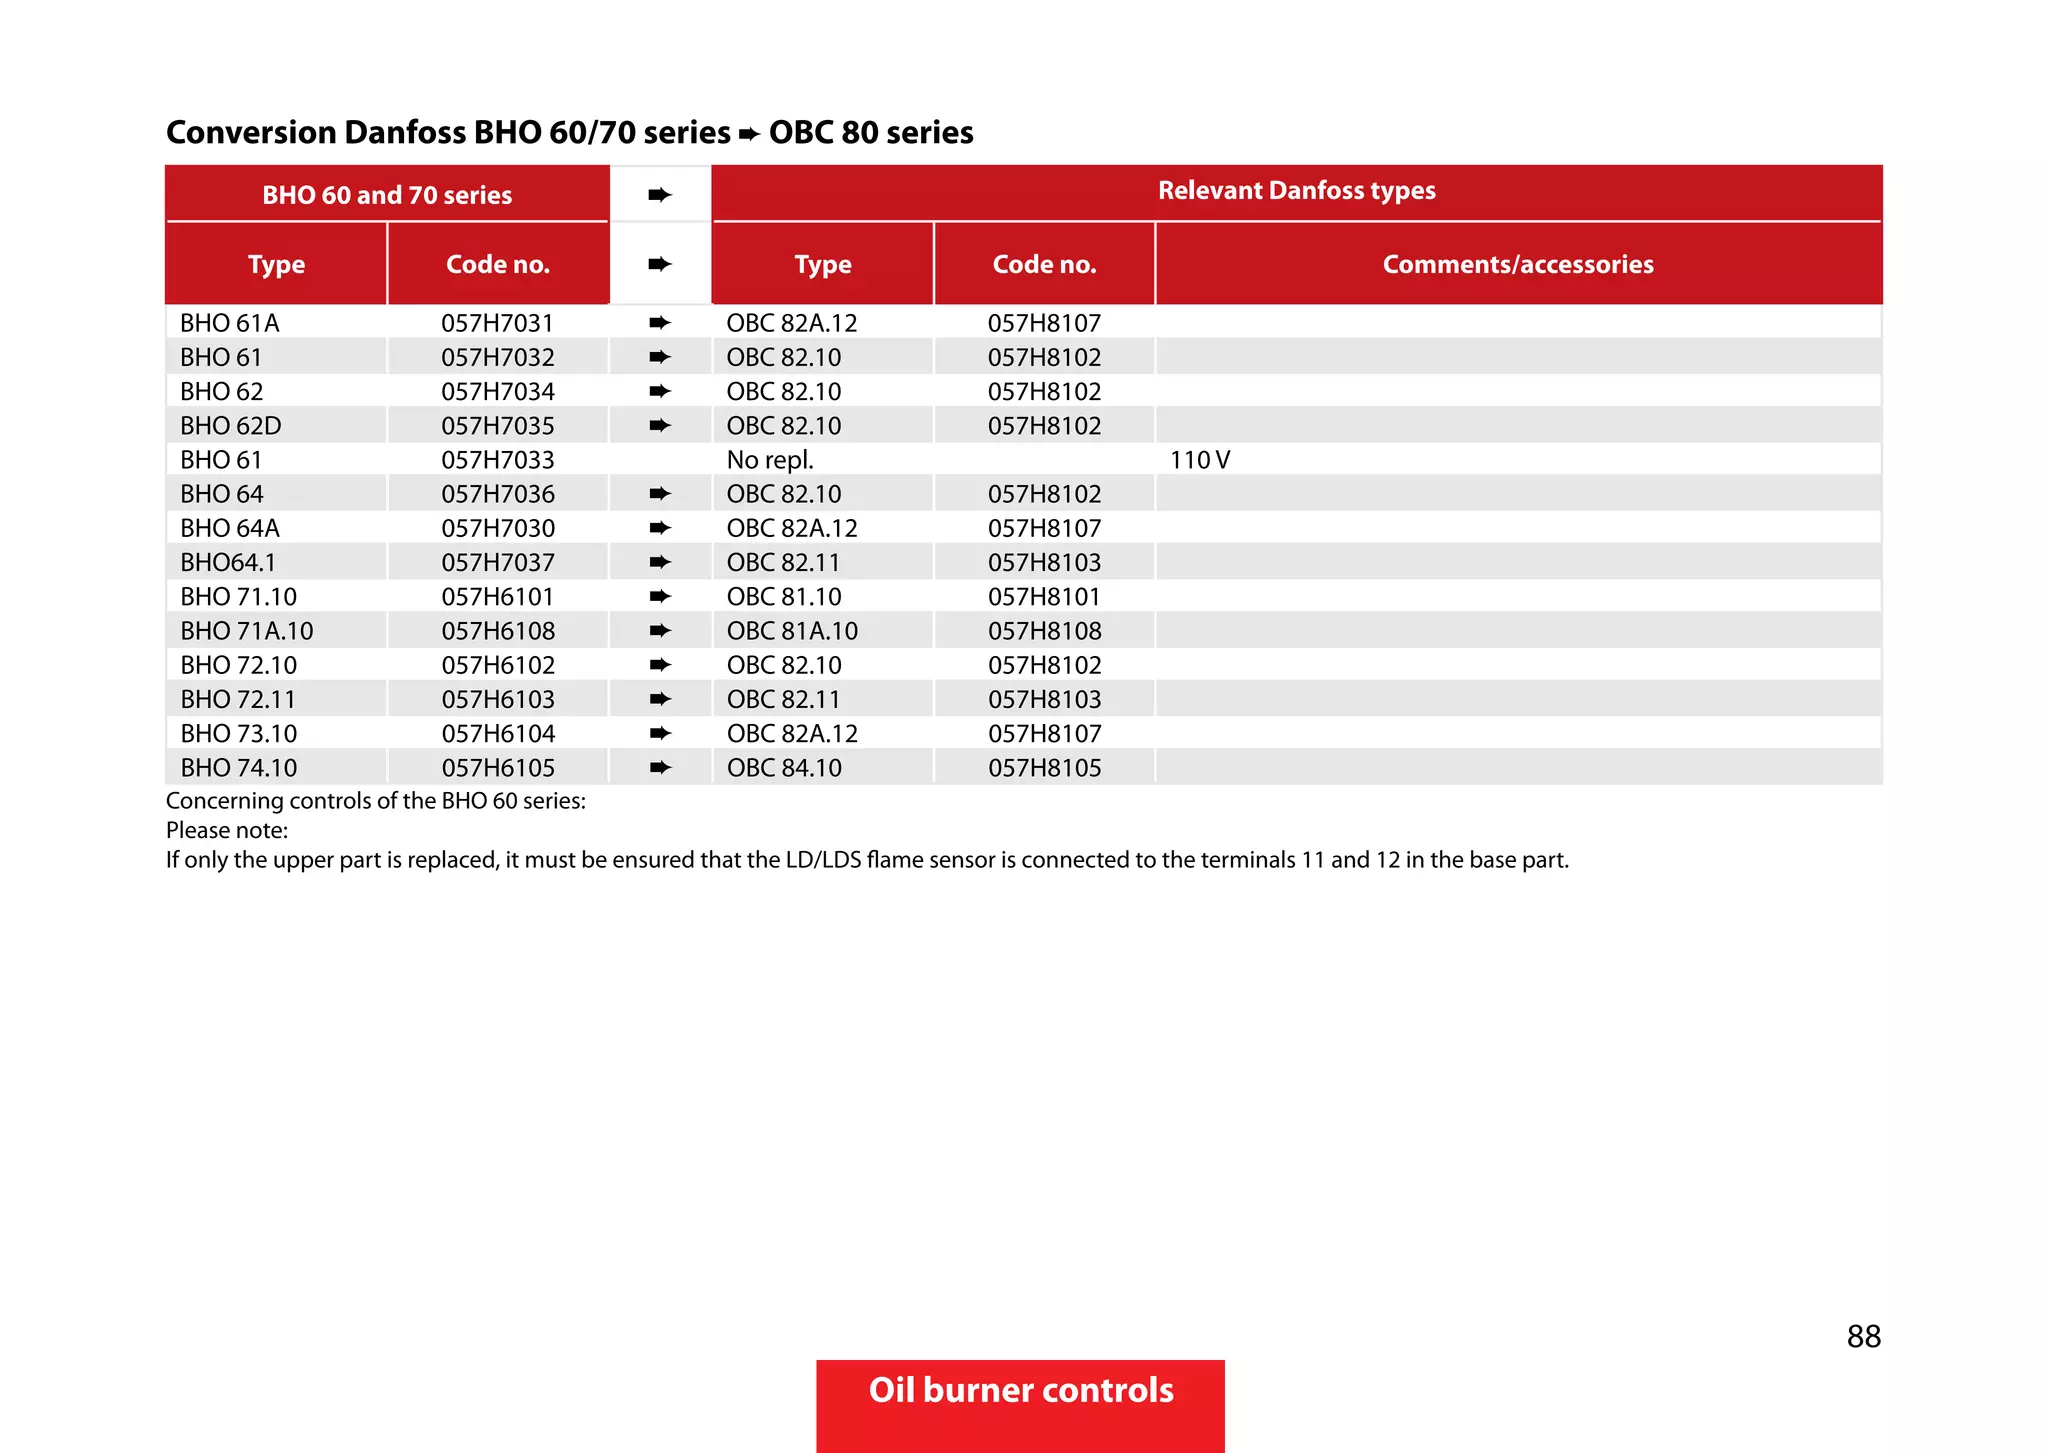2048x1453 pixels.
Task: Select the code '057H7031'
Action: [497, 323]
